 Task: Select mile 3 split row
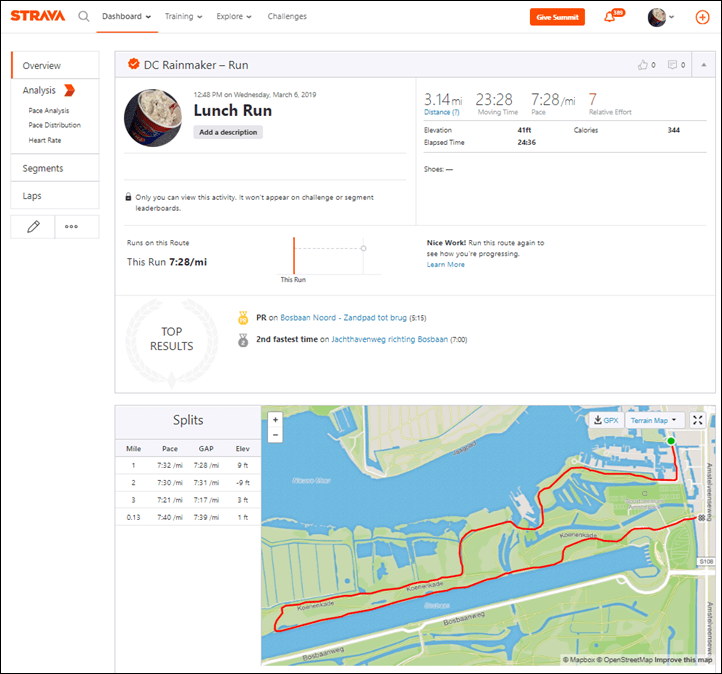[x=188, y=500]
